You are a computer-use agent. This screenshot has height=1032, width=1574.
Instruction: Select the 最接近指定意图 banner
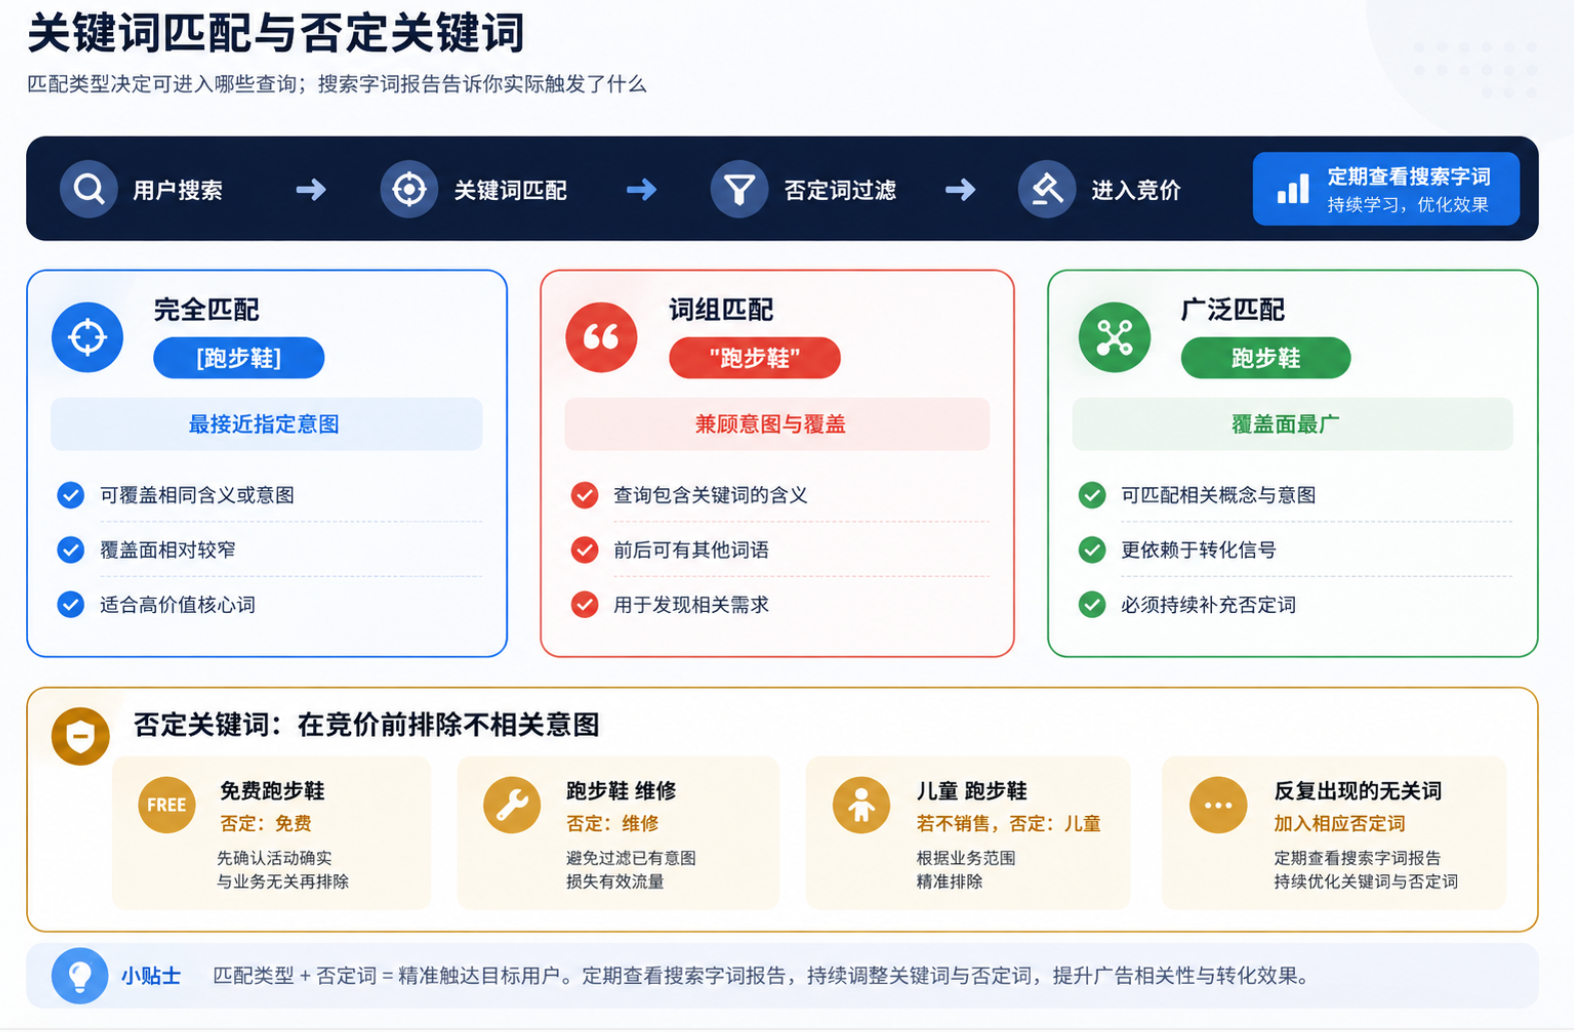pos(267,424)
